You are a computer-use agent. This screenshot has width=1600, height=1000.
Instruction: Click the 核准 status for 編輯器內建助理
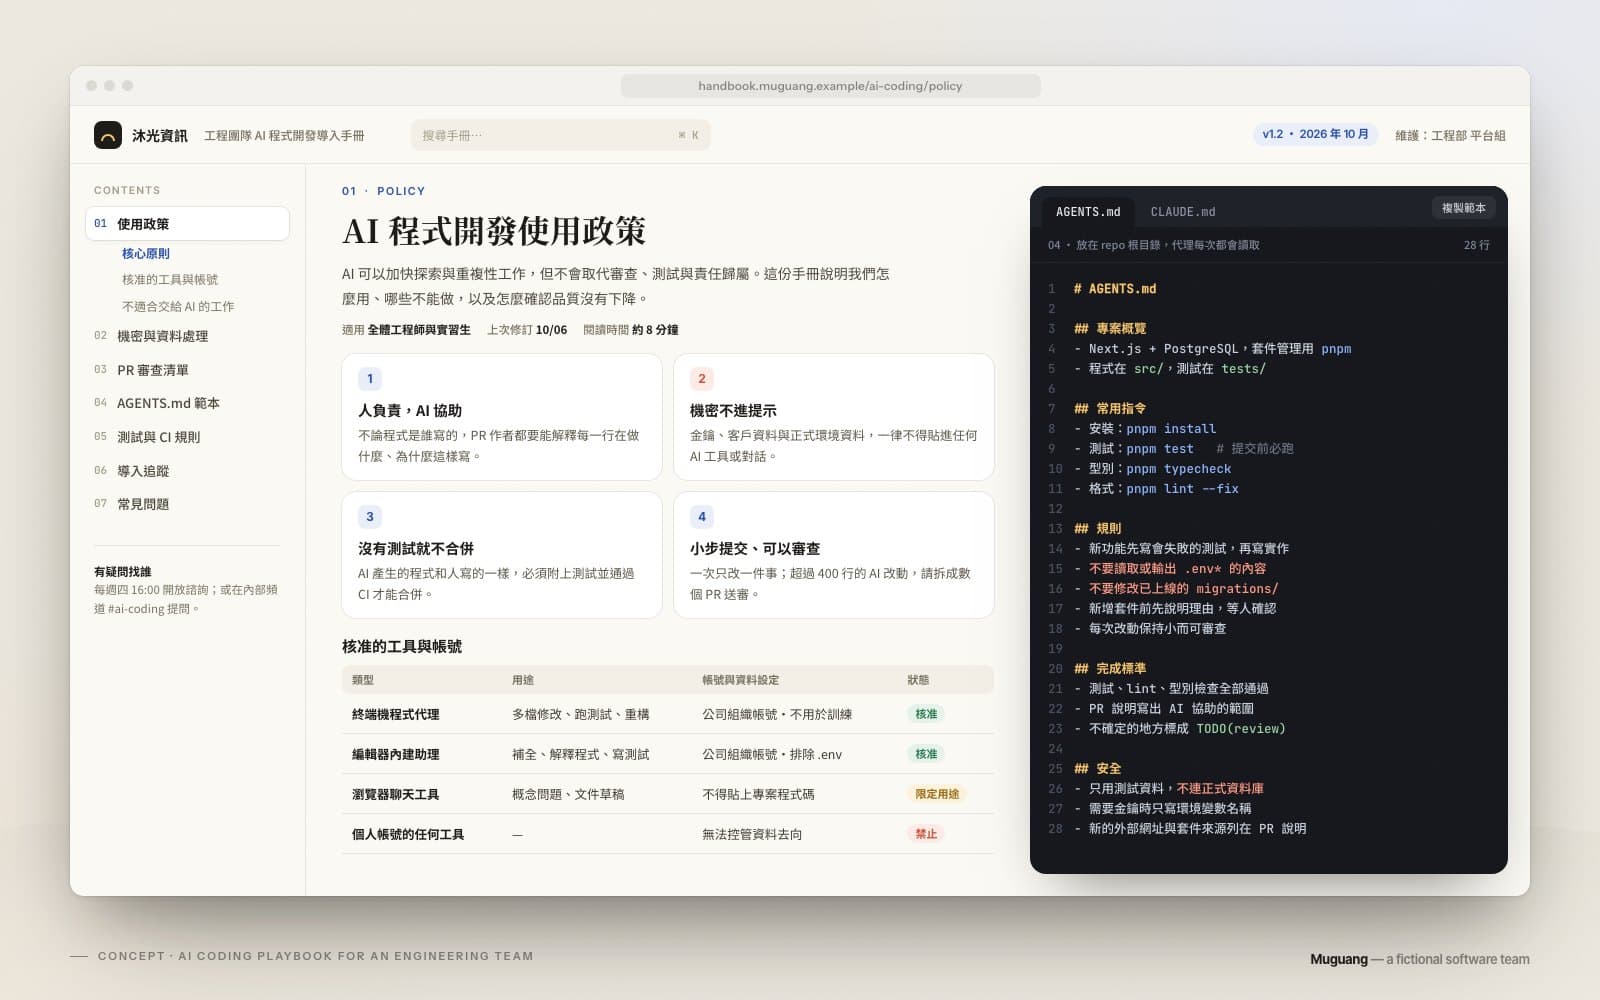[926, 754]
